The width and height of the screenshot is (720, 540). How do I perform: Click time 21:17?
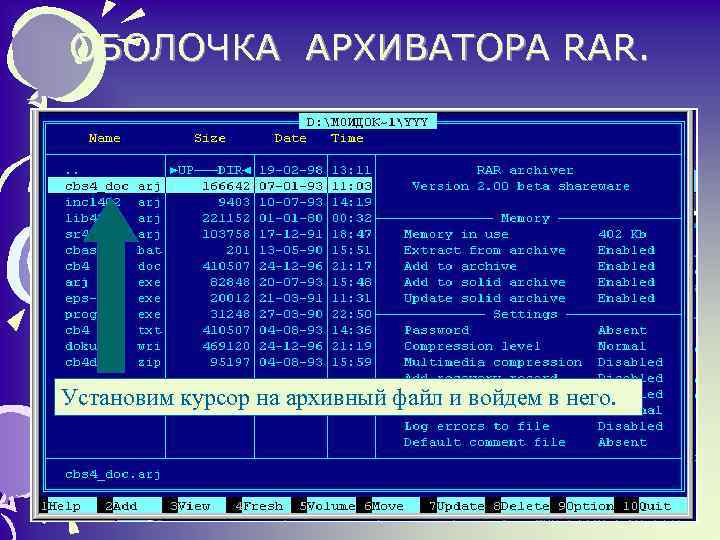351,266
